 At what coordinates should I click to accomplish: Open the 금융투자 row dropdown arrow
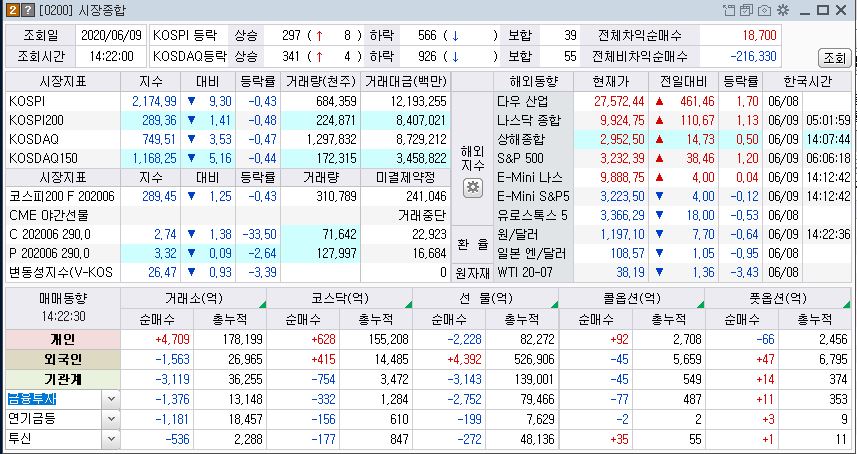pyautogui.click(x=111, y=399)
